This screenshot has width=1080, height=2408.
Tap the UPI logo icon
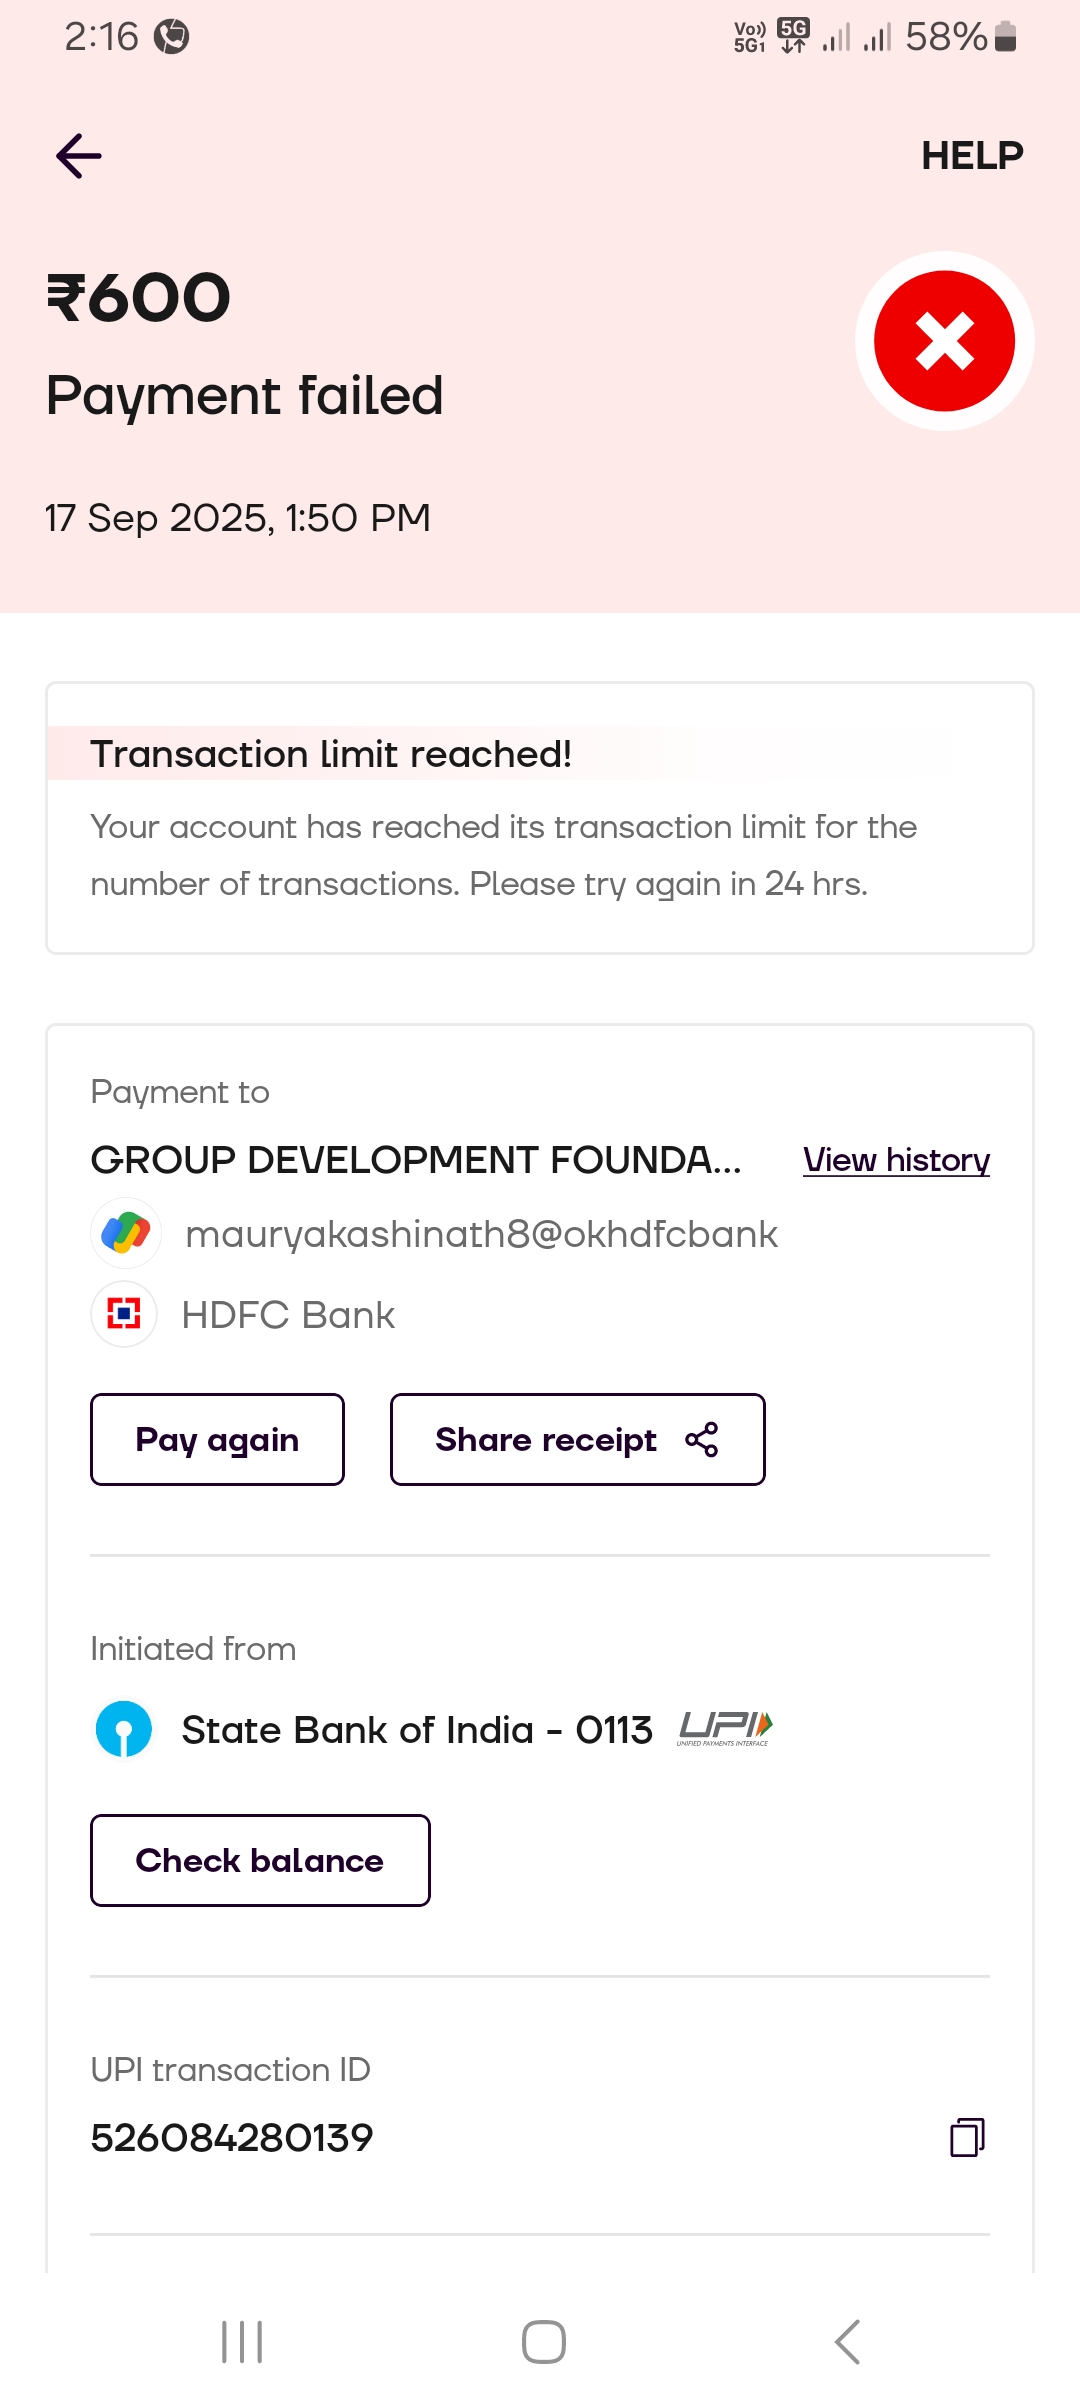725,1728
